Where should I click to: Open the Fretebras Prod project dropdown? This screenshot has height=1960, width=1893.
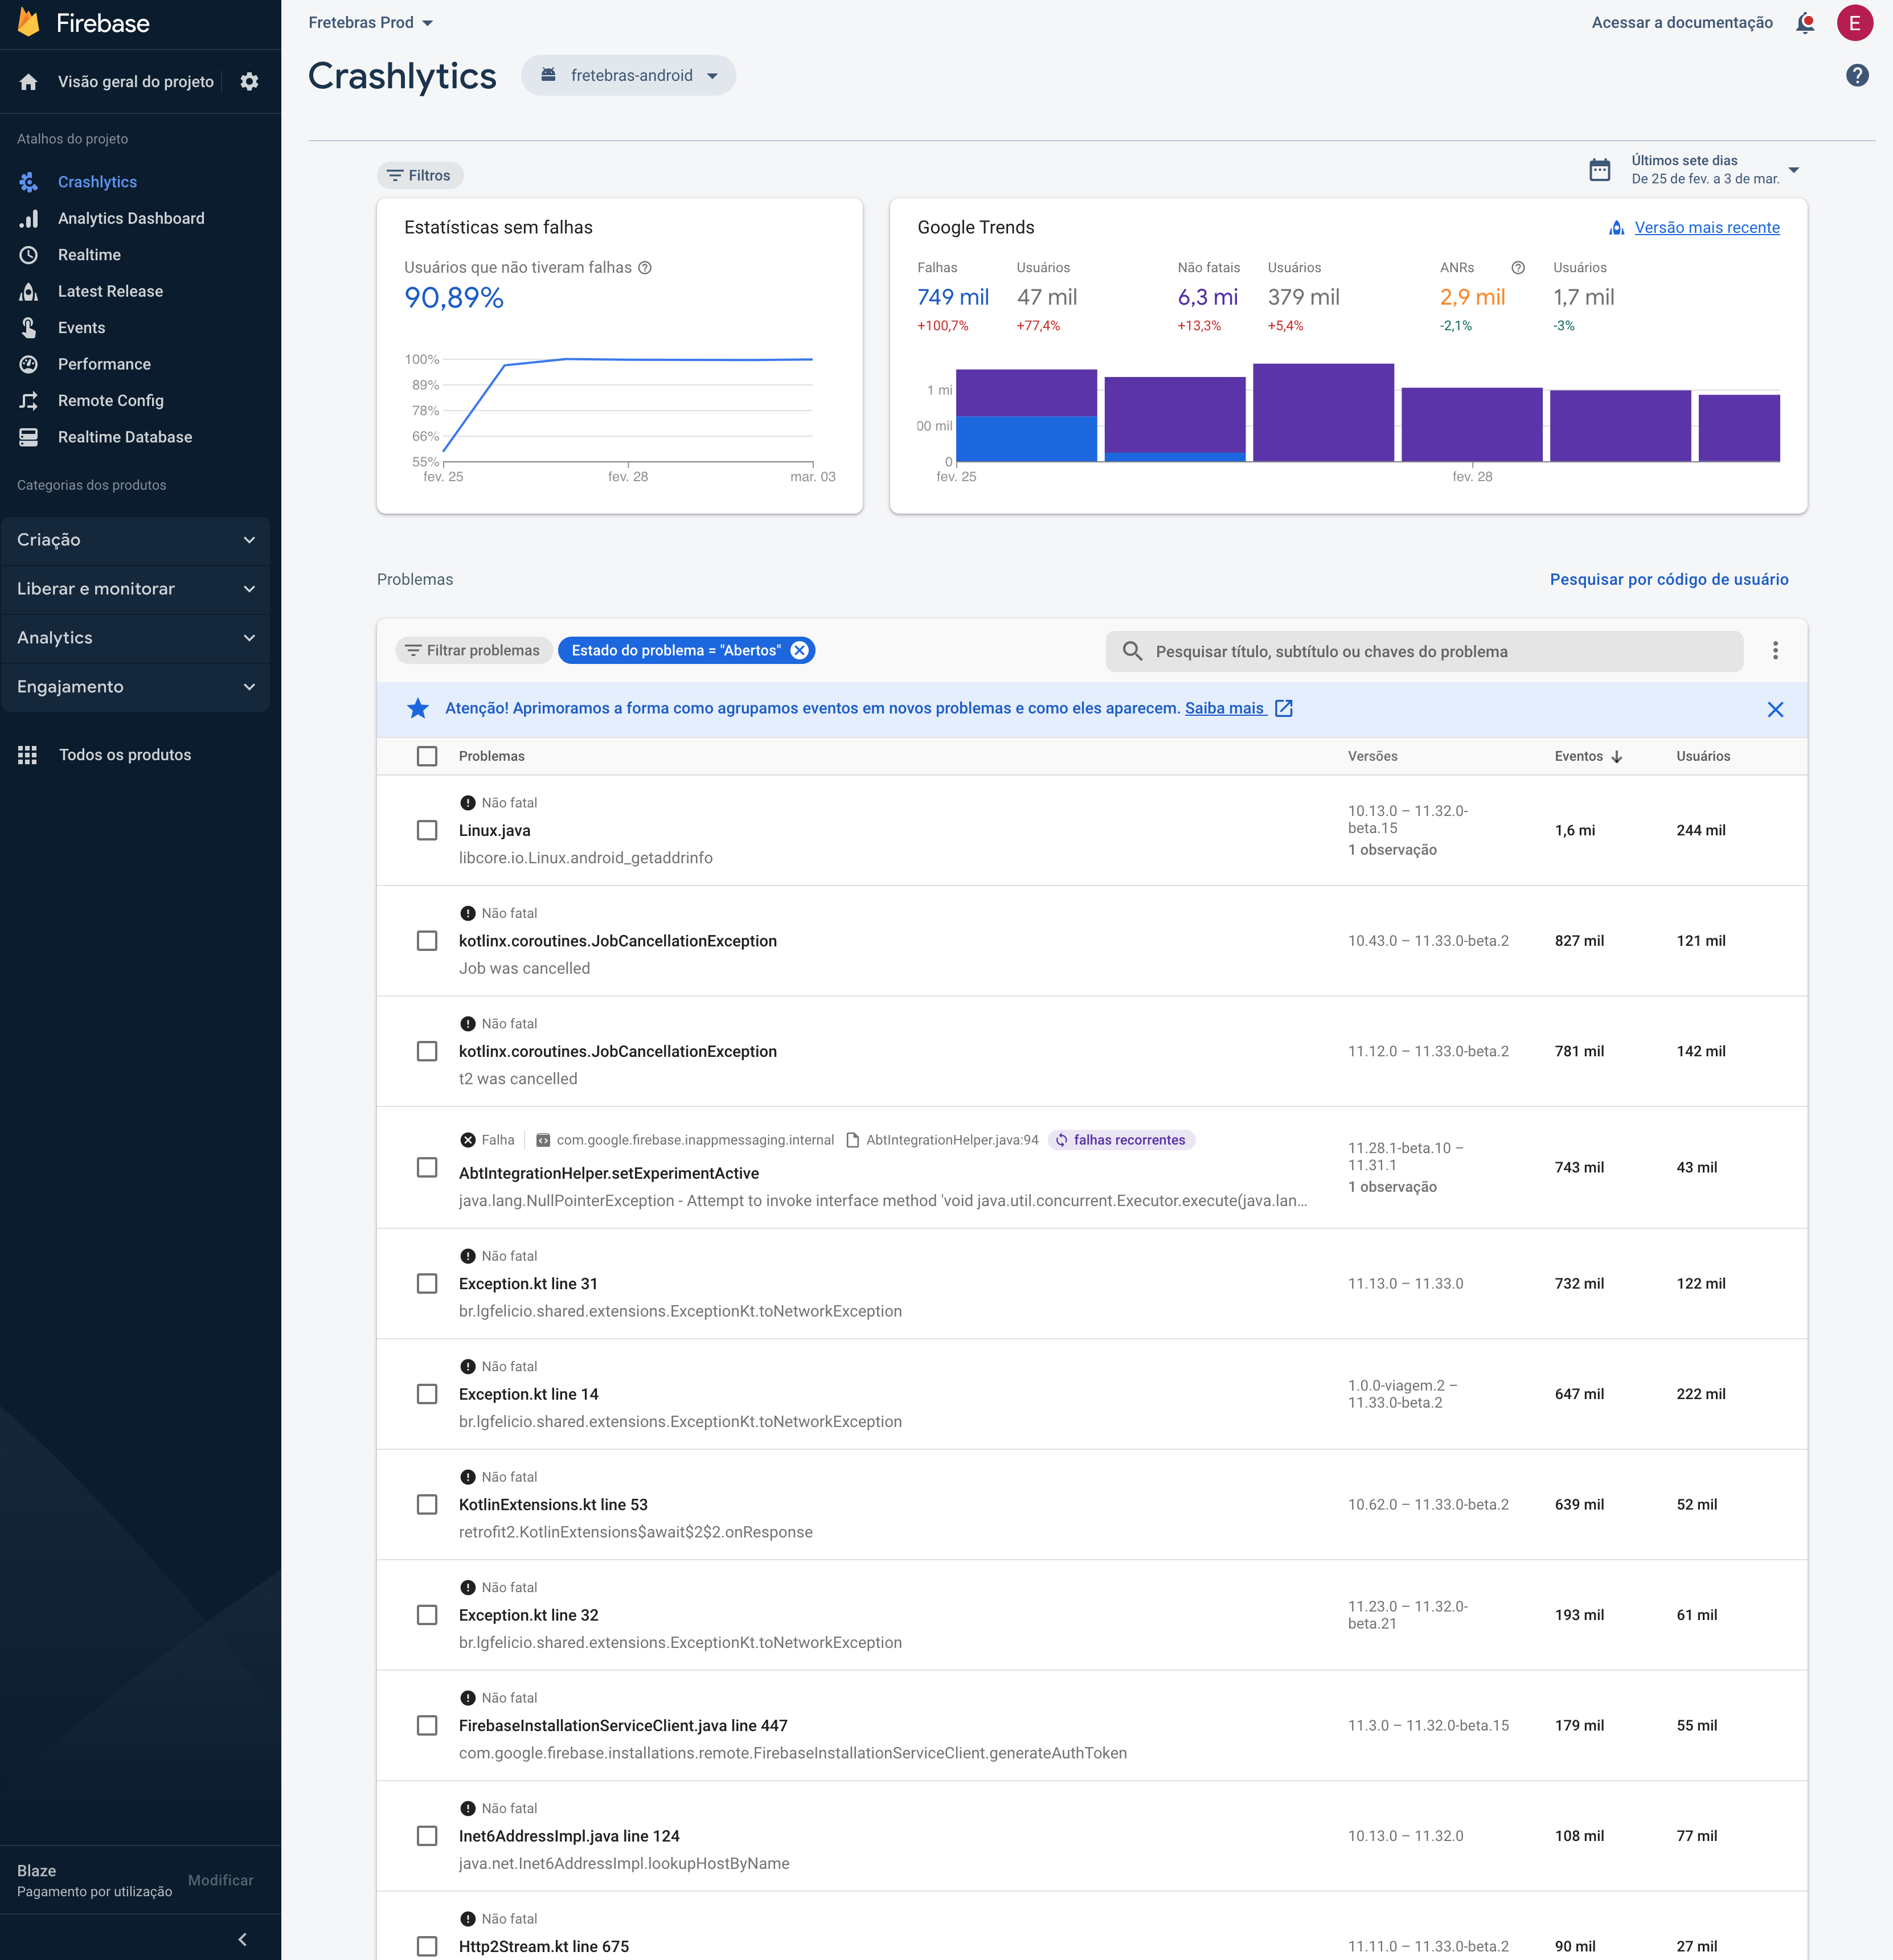pos(371,23)
